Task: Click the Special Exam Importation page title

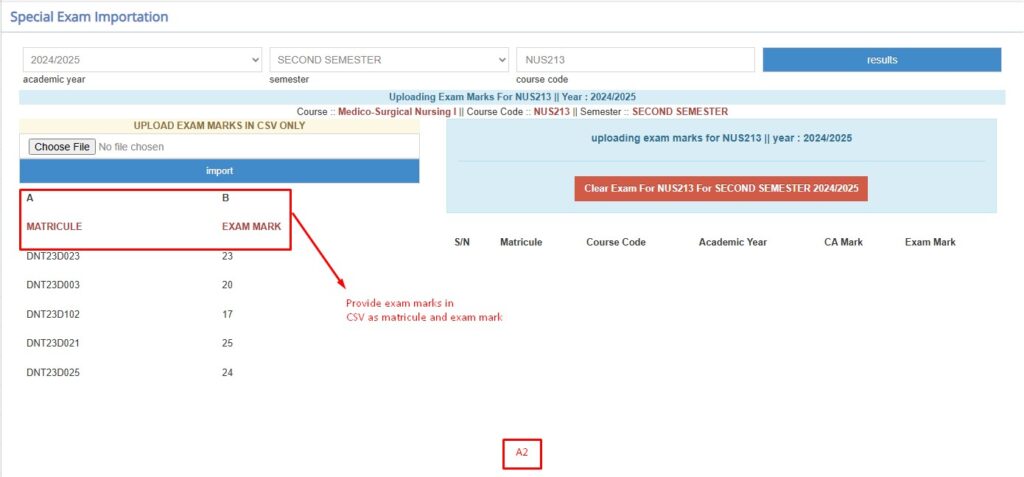Action: point(89,17)
